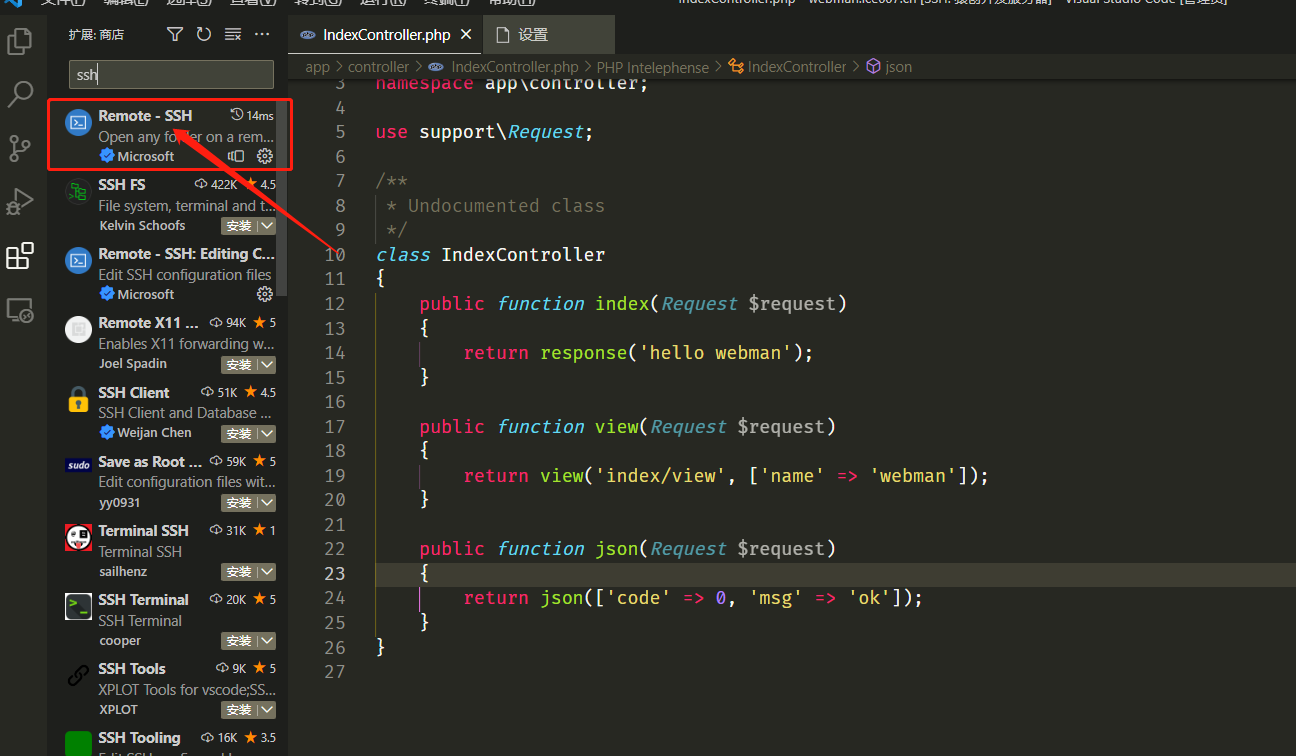The image size is (1296, 756).
Task: Expand install options for SSH FS
Action: coord(267,226)
